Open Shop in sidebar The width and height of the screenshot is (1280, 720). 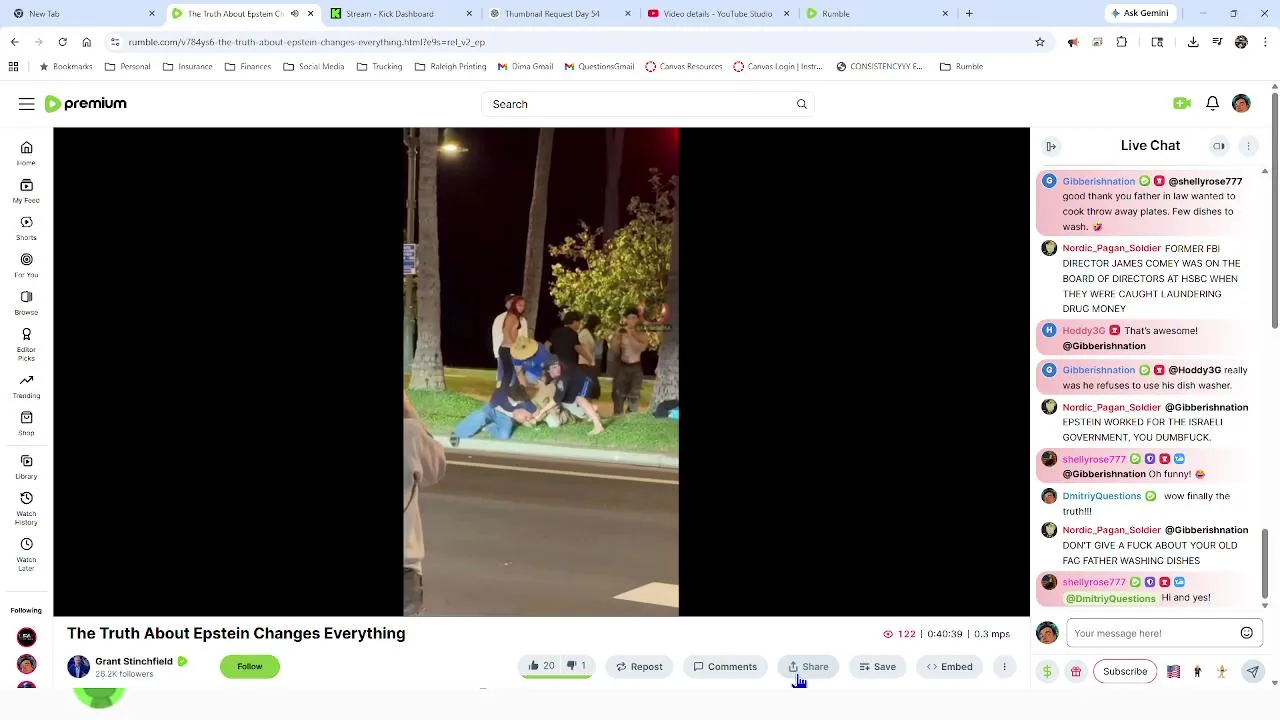point(26,423)
